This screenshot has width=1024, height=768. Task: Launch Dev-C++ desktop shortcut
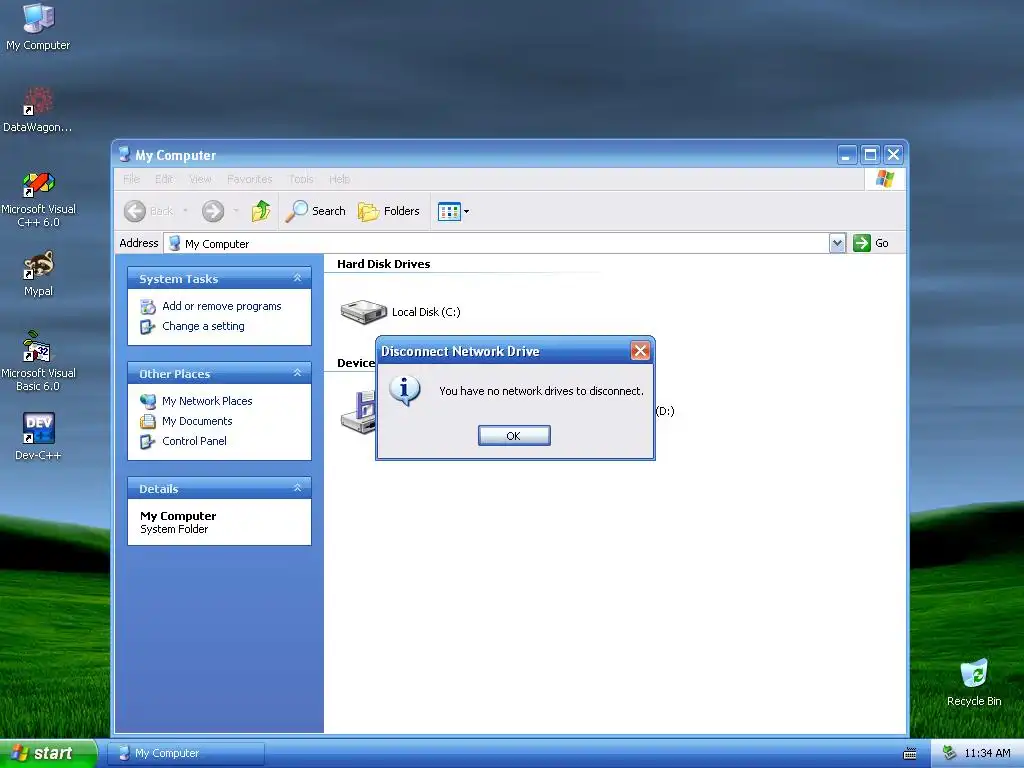[x=38, y=436]
